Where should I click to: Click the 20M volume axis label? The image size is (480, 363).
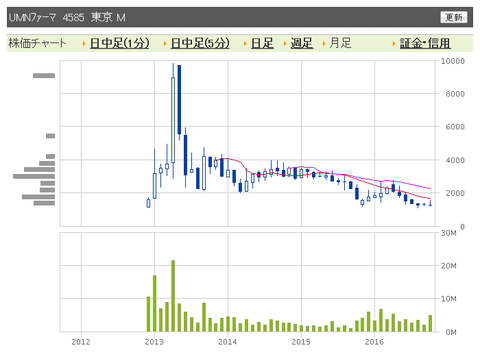click(x=449, y=266)
